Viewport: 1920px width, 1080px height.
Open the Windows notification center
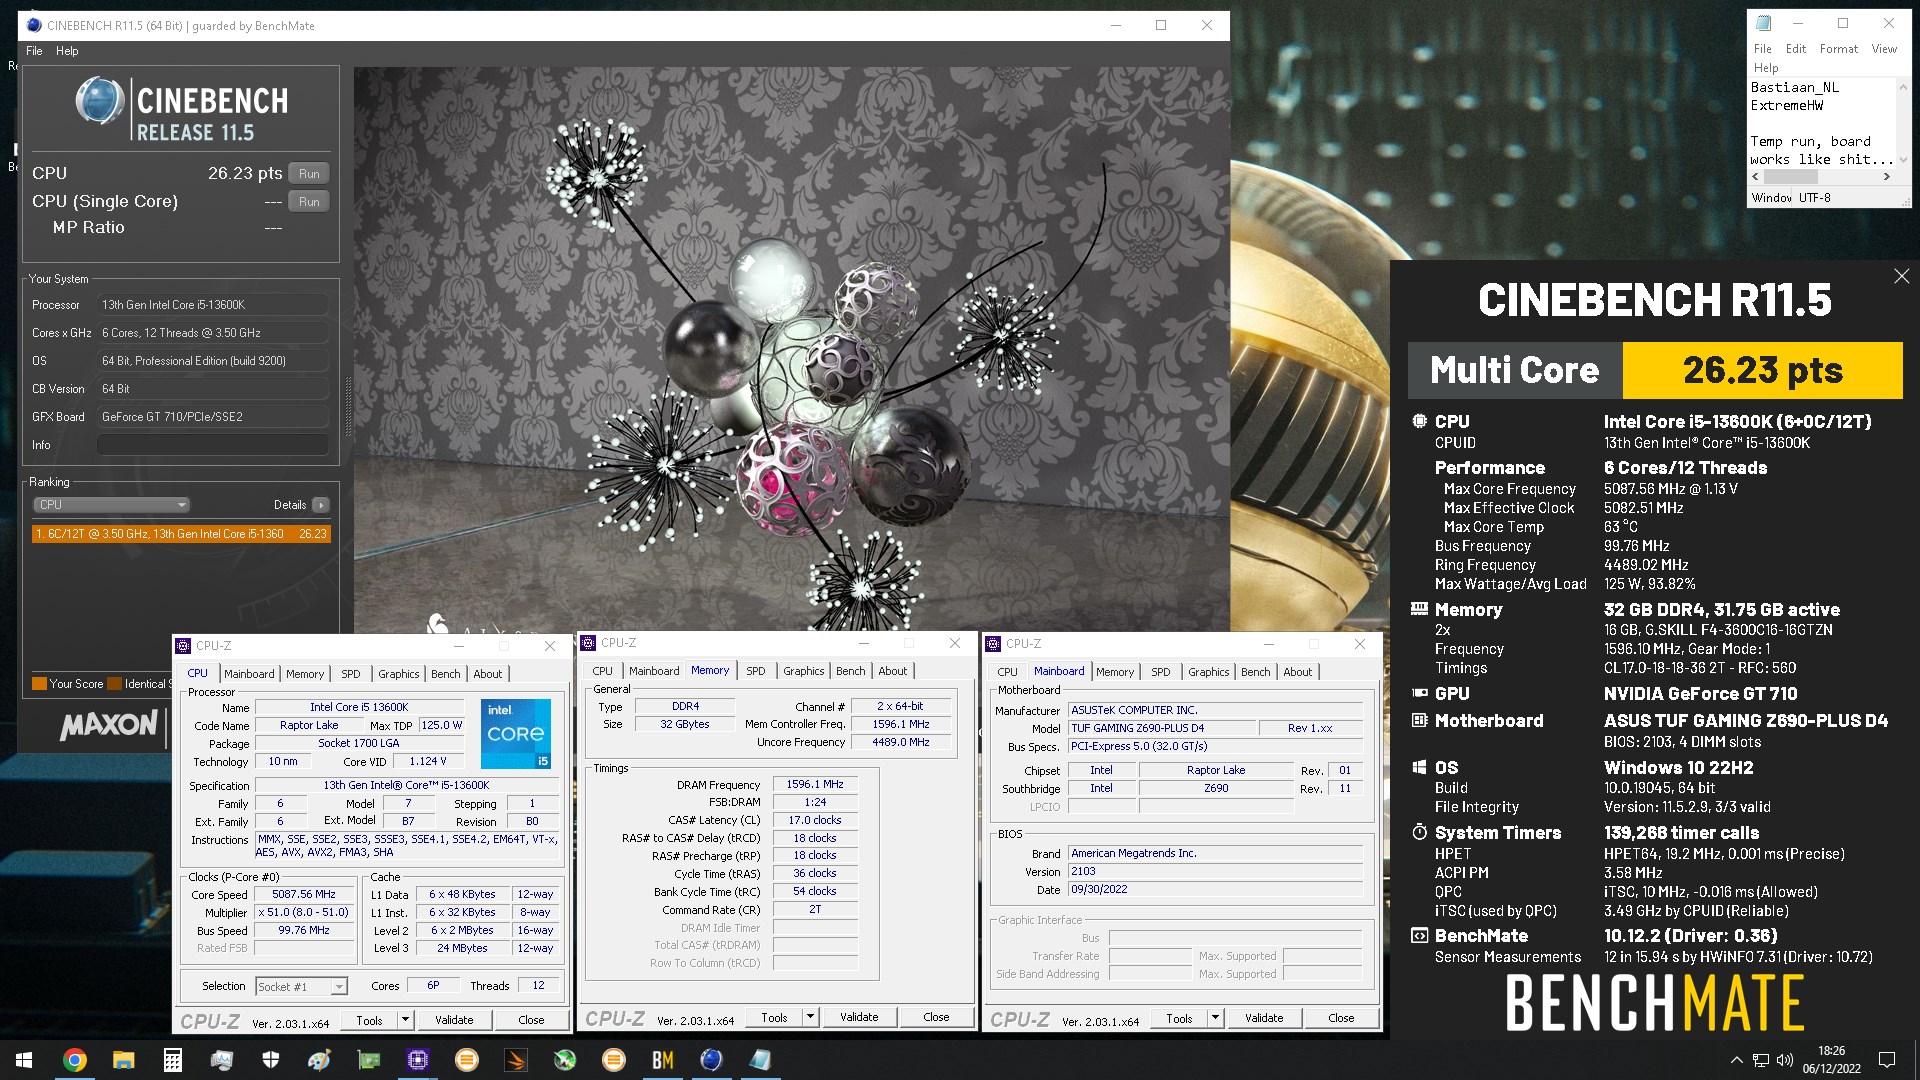[1887, 1060]
